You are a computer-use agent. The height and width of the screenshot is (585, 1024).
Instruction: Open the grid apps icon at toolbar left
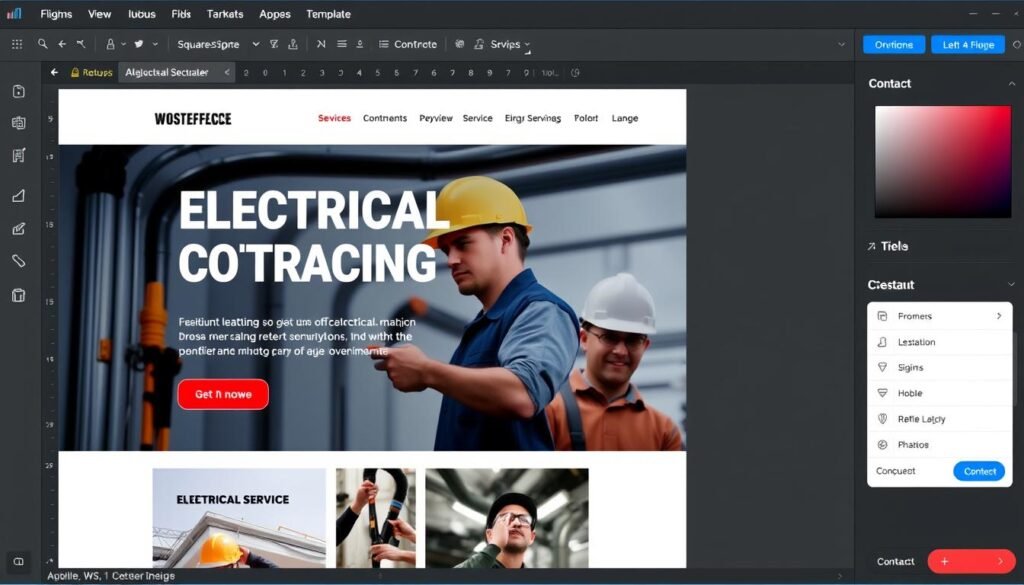coord(17,44)
